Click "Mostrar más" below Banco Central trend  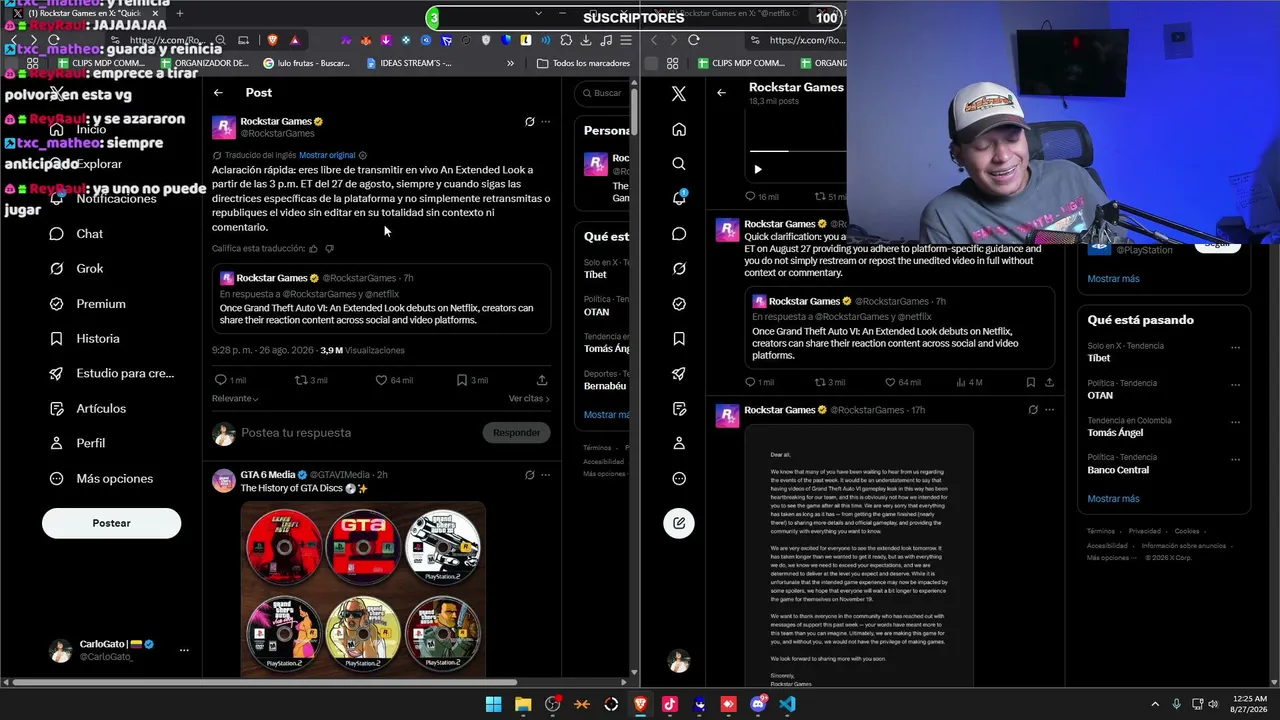click(x=1113, y=499)
